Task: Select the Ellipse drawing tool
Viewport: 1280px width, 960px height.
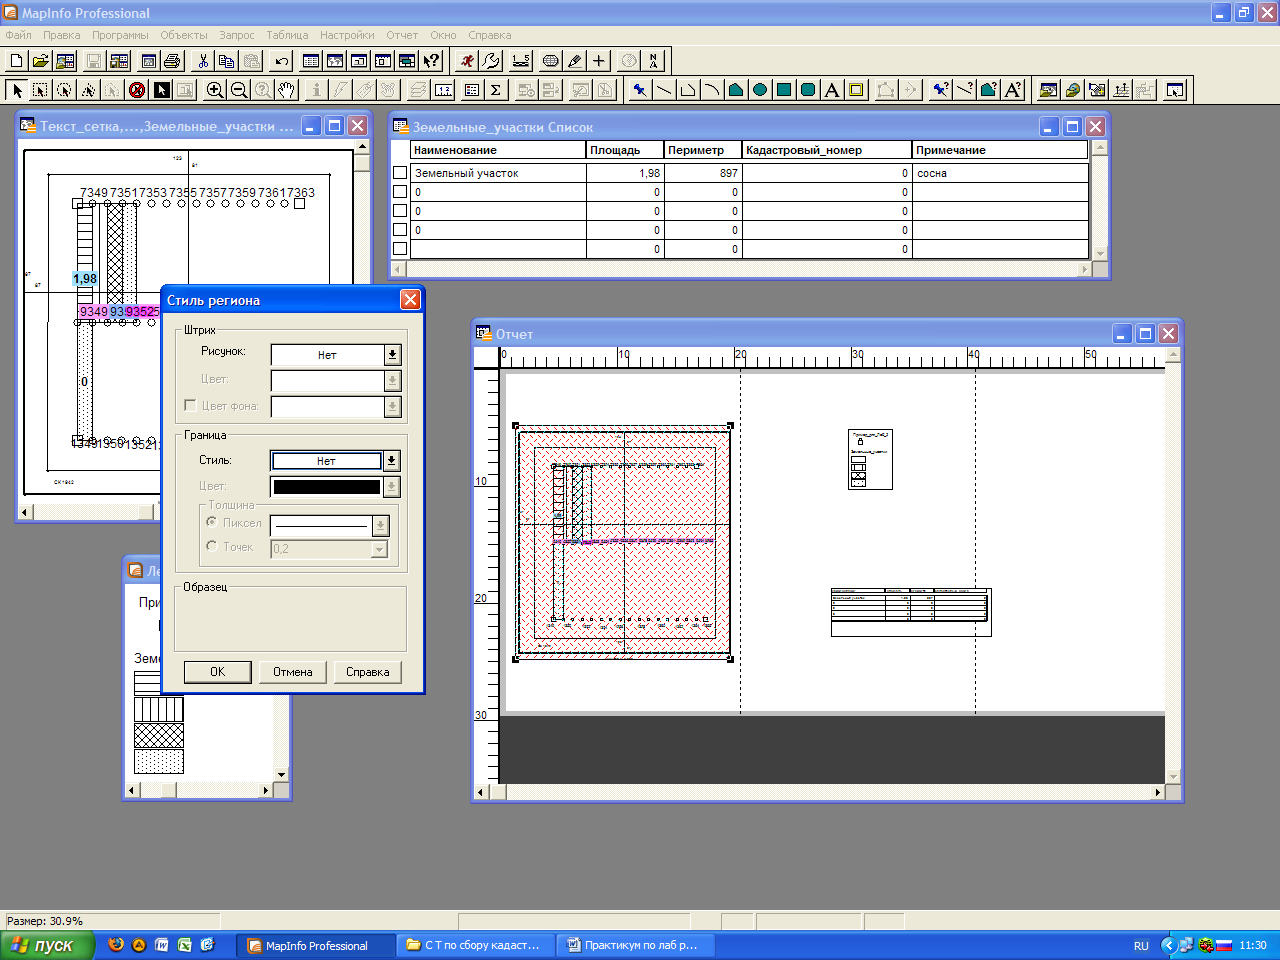Action: click(759, 90)
